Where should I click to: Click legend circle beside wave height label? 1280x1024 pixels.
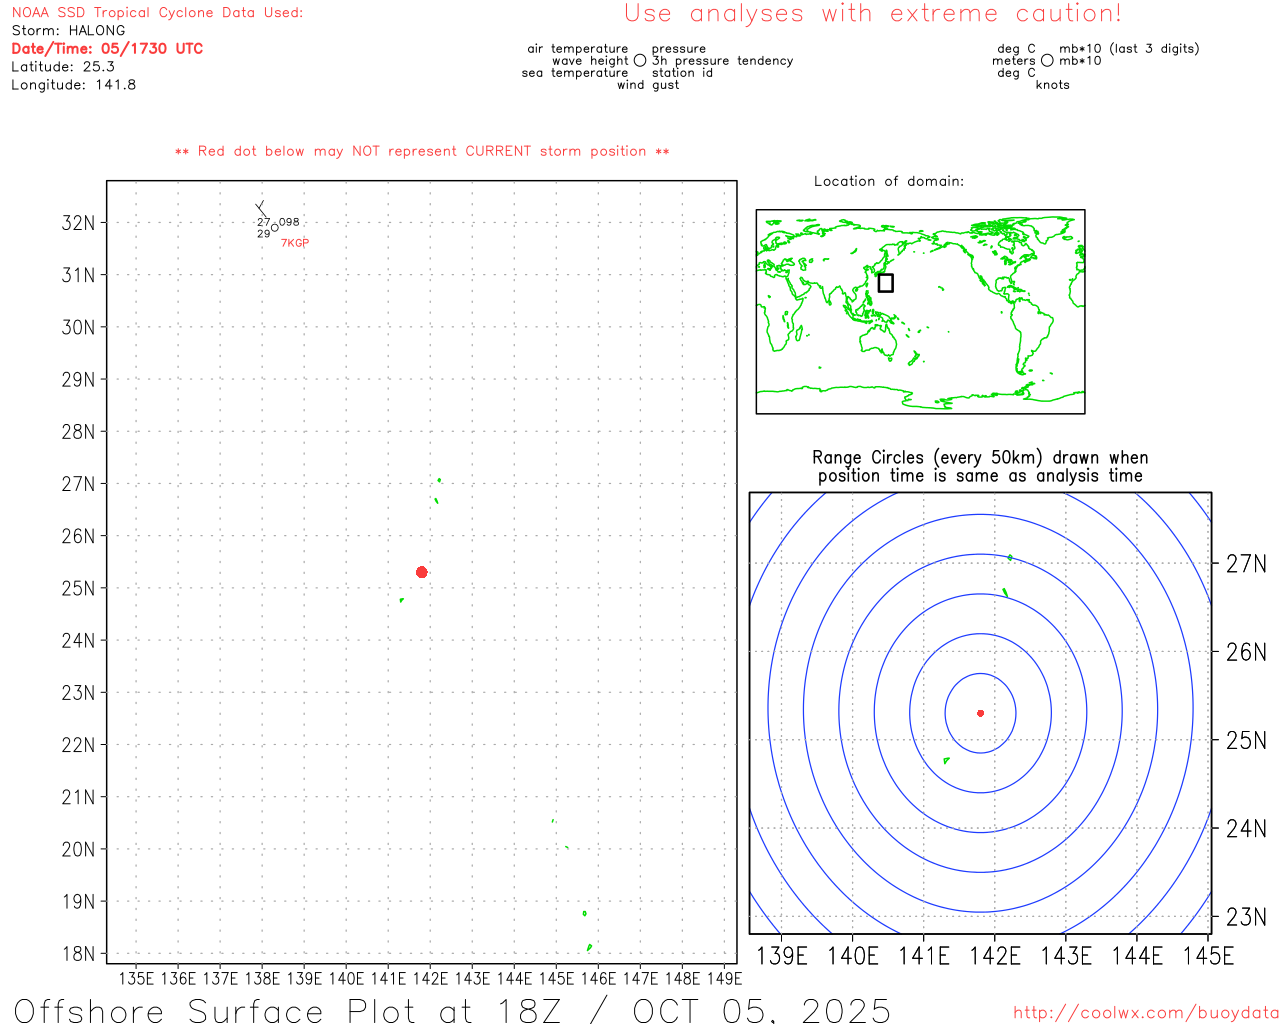coord(640,61)
